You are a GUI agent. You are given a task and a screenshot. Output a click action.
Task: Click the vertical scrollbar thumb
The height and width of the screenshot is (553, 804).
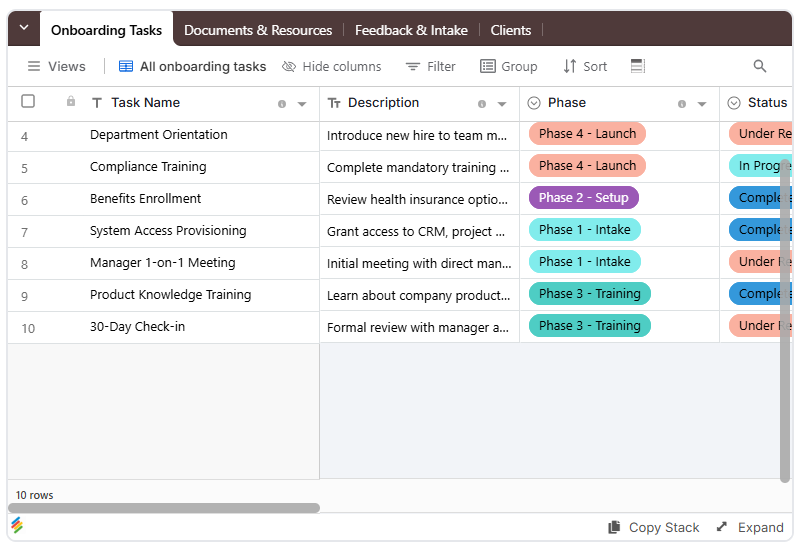pyautogui.click(x=785, y=321)
